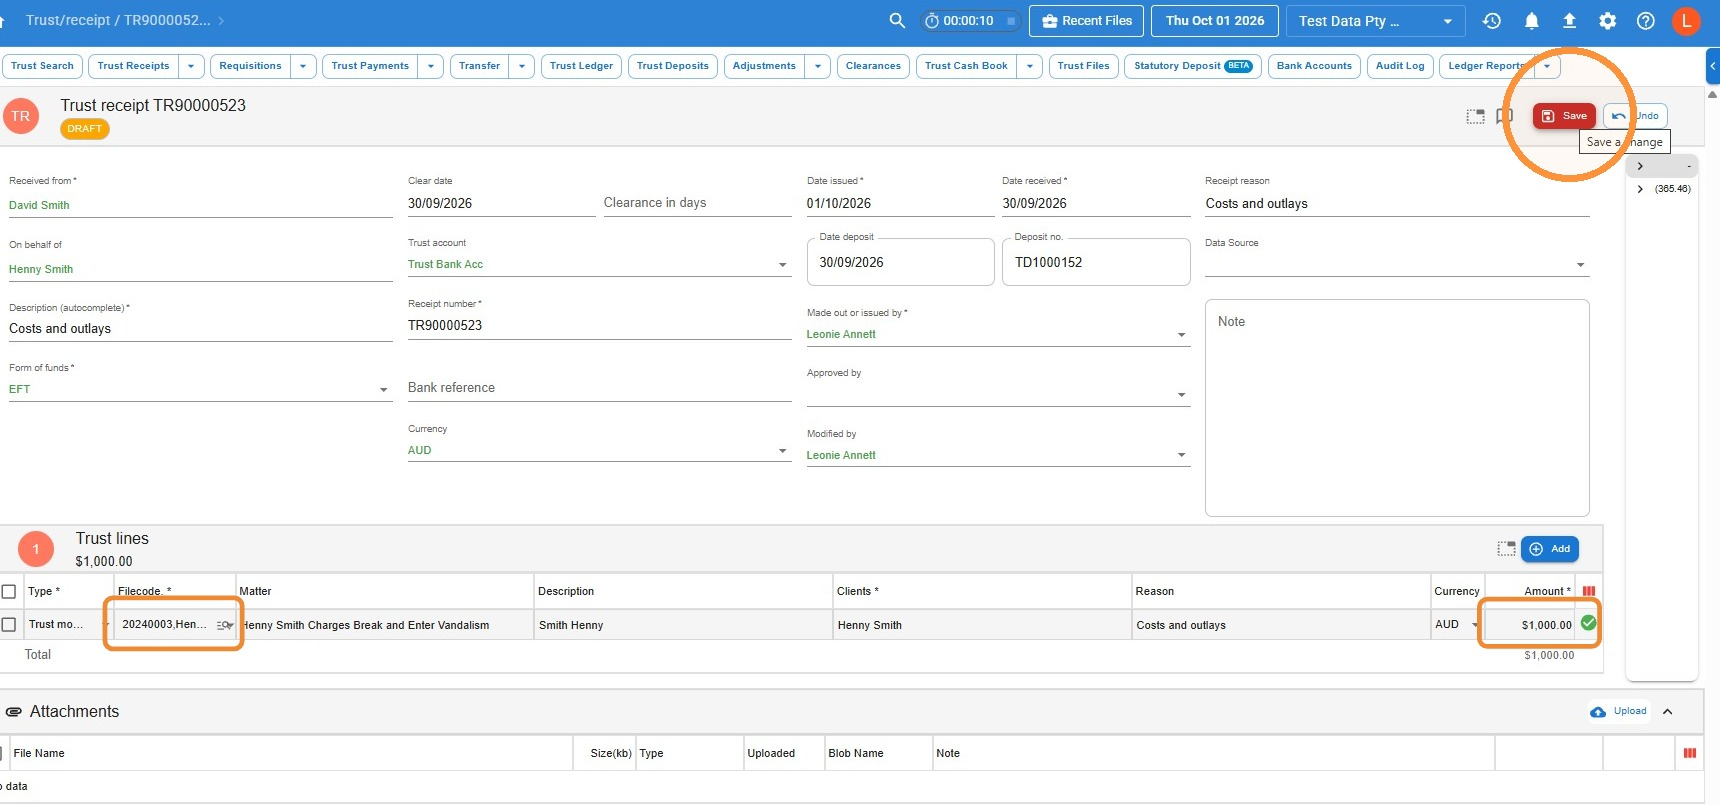The width and height of the screenshot is (1720, 805).
Task: Open the settings gear
Action: [1607, 21]
